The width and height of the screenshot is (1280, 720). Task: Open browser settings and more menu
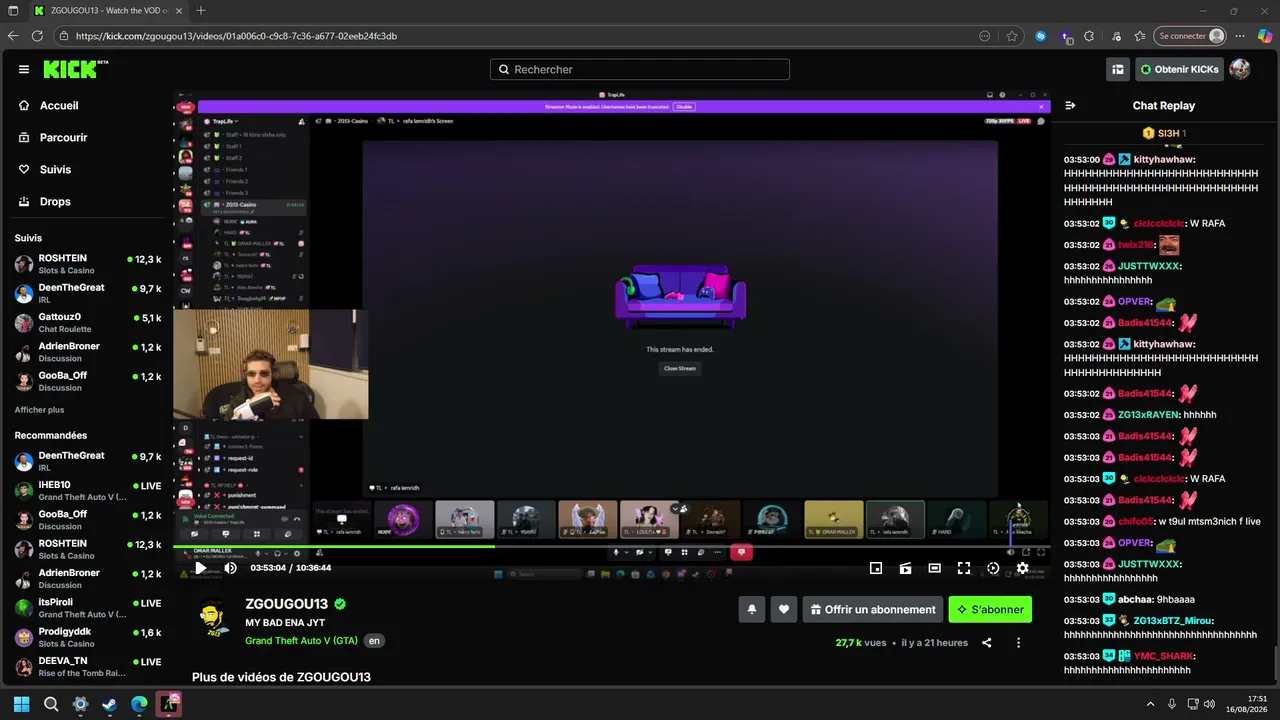[1241, 36]
